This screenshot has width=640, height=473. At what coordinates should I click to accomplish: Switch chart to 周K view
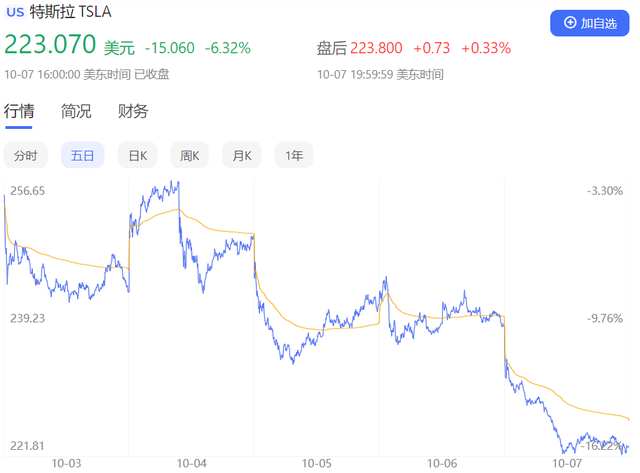tap(190, 155)
